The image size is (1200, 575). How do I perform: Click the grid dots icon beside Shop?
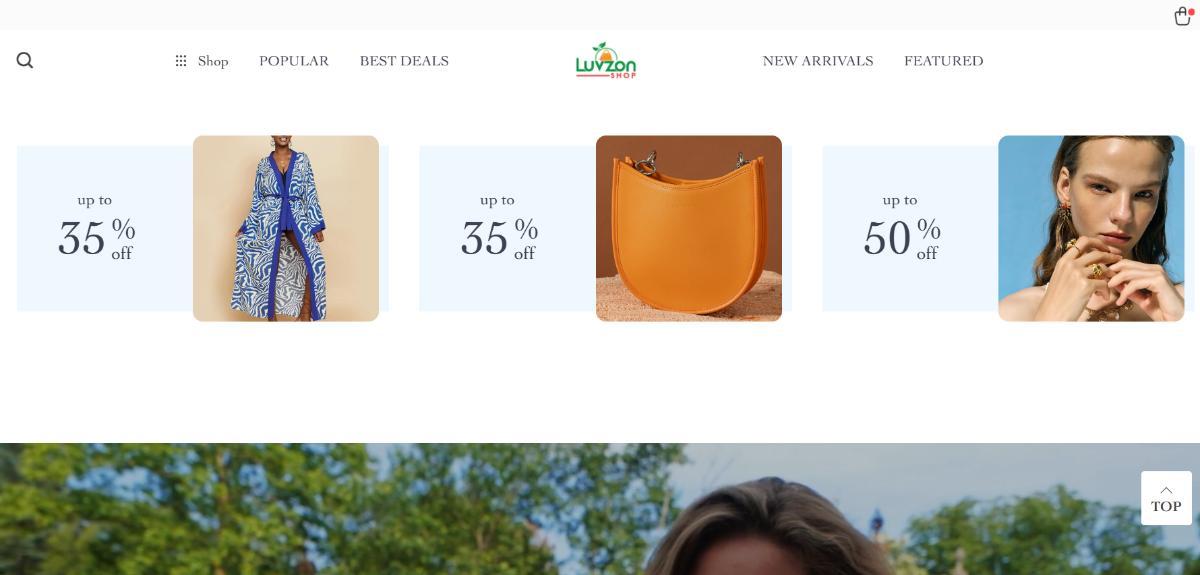pos(181,61)
